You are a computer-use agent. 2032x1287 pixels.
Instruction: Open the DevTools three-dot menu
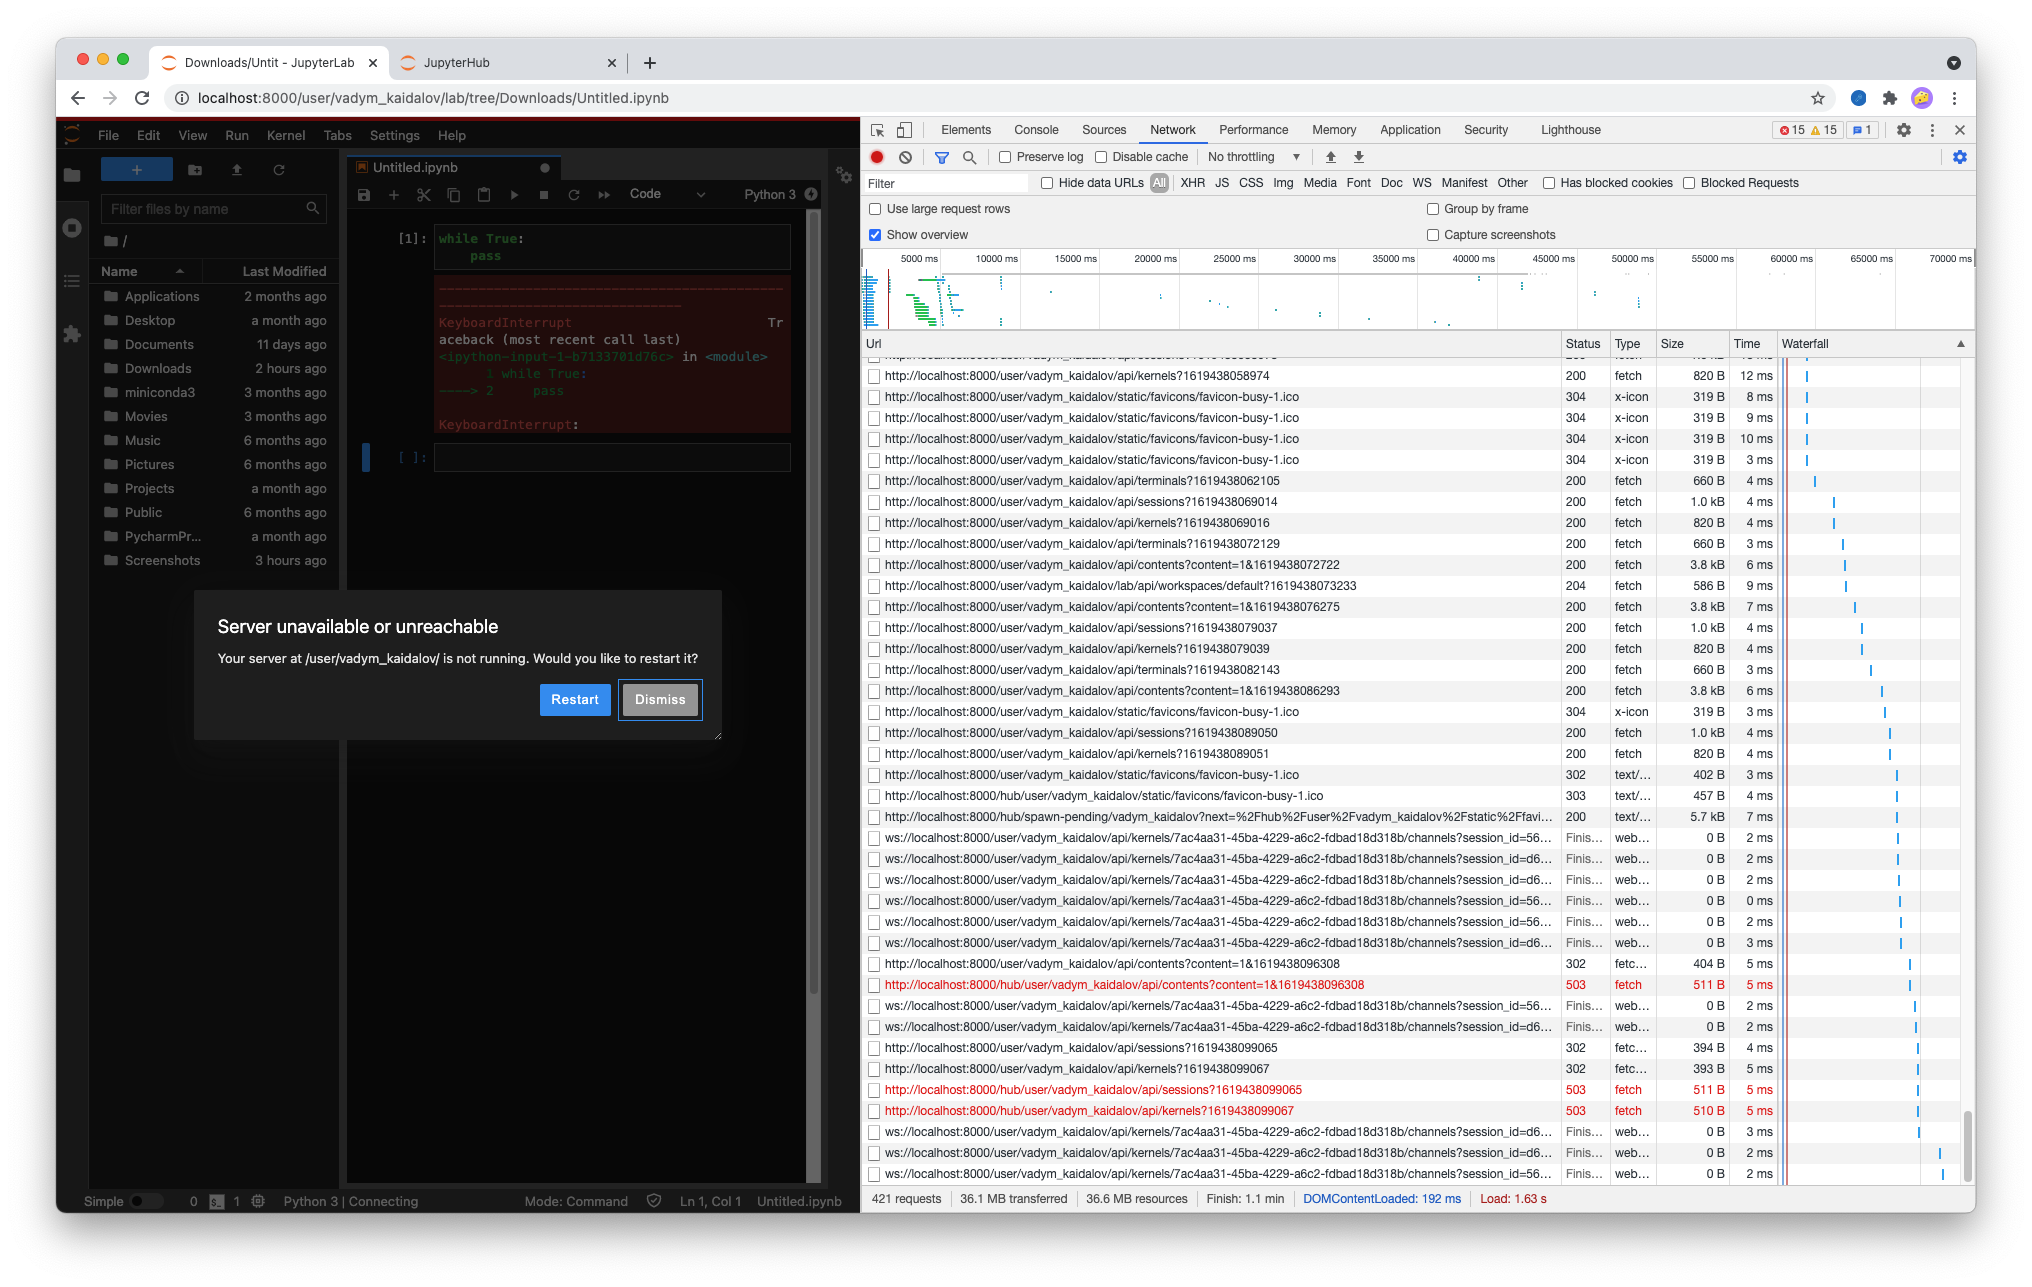[x=1931, y=130]
